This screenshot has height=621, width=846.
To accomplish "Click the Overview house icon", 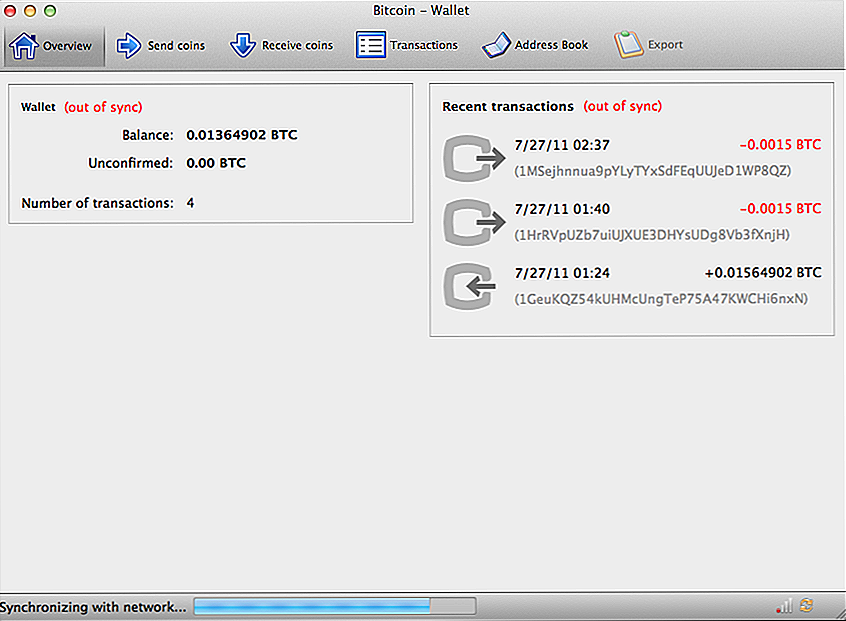I will (x=24, y=45).
